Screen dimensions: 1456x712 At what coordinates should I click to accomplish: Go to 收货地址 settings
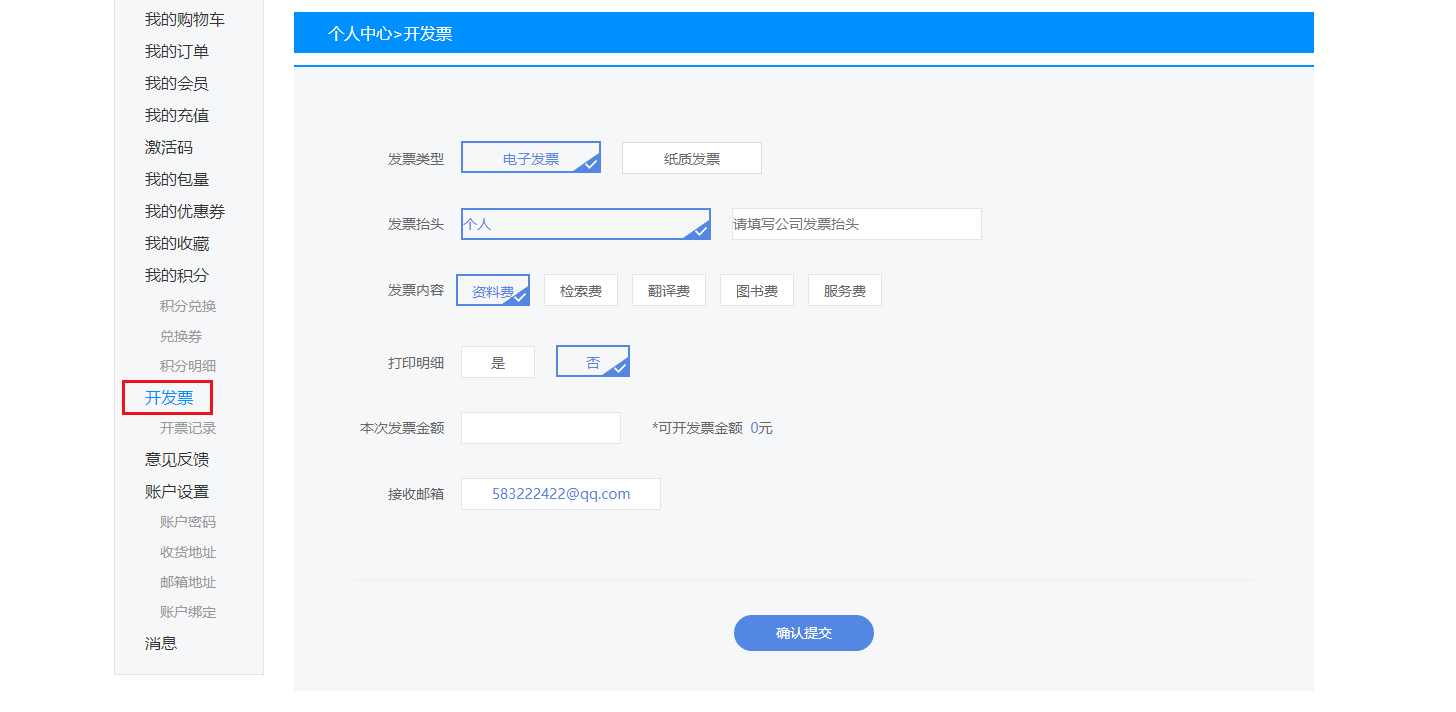pos(188,552)
